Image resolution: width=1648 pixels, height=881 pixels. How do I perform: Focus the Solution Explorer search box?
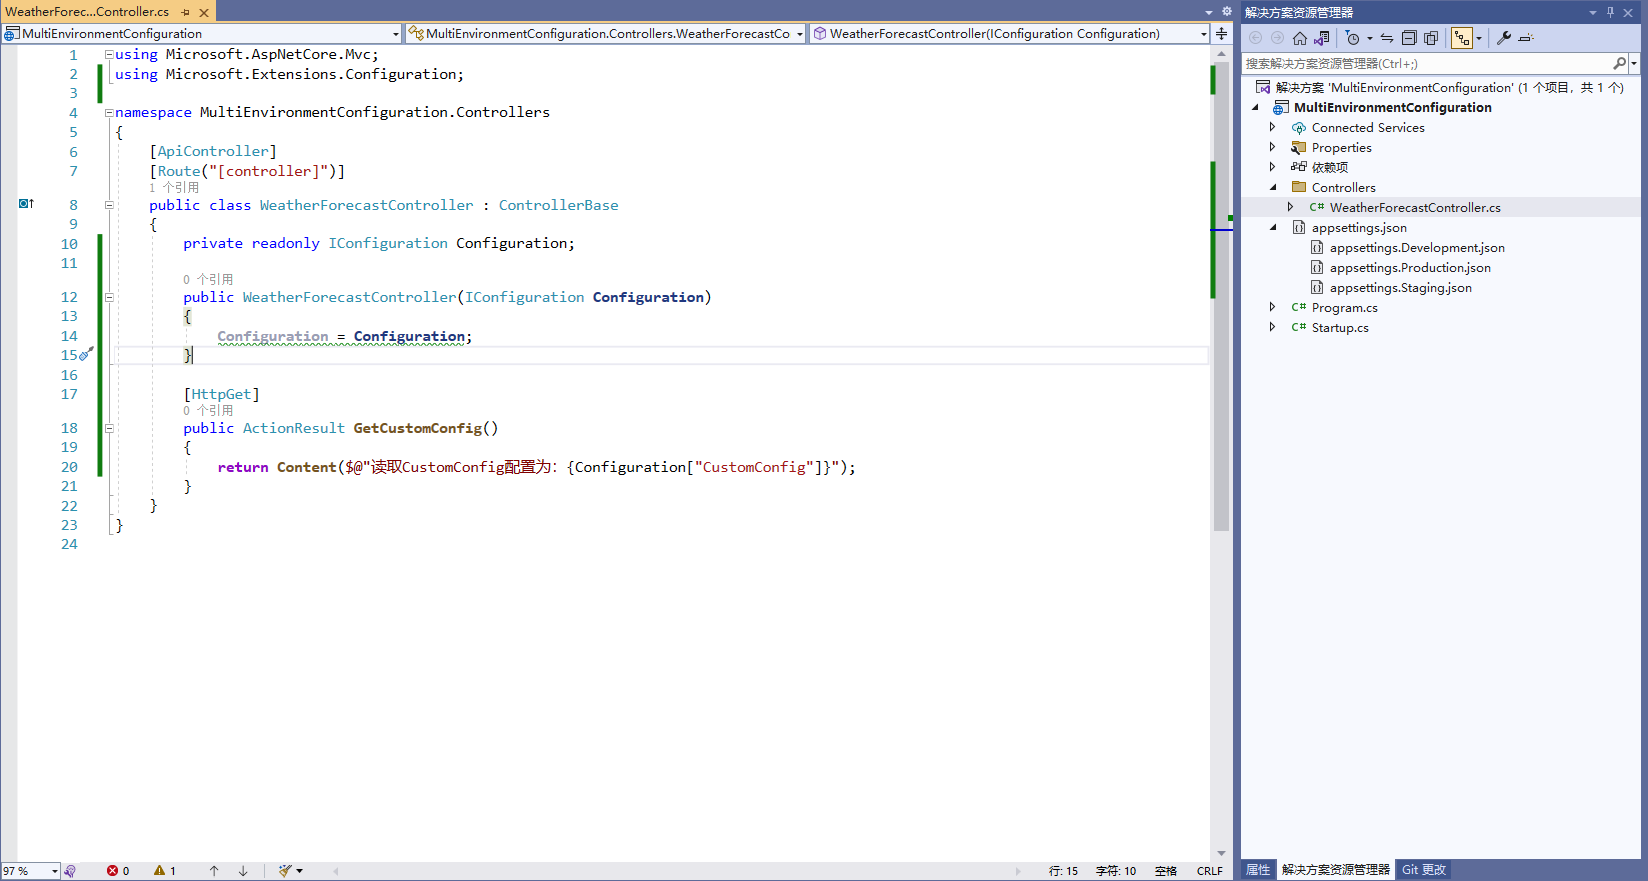[x=1426, y=63]
